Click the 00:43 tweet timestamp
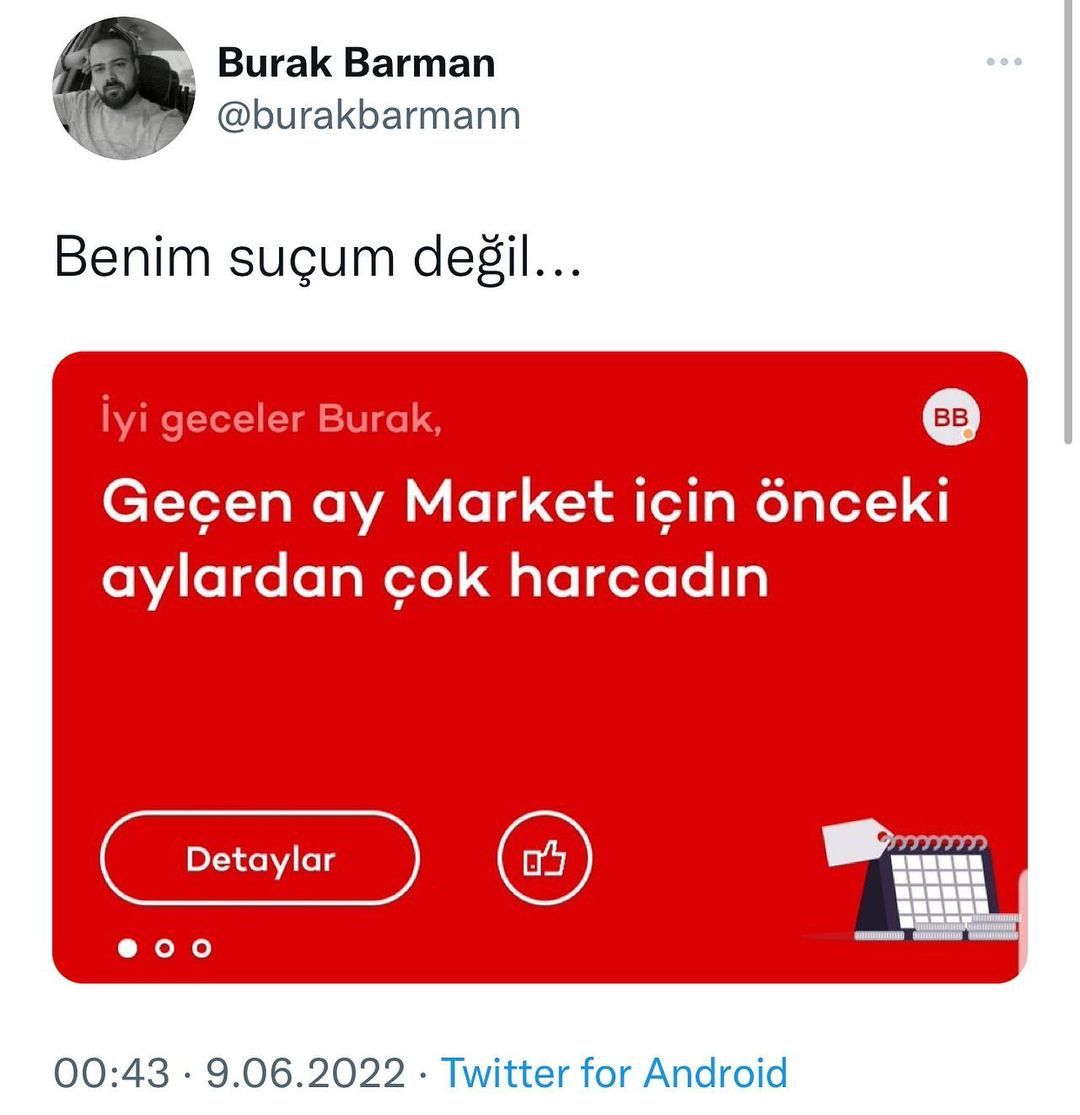Viewport: 1080px width, 1115px height. click(x=112, y=1072)
